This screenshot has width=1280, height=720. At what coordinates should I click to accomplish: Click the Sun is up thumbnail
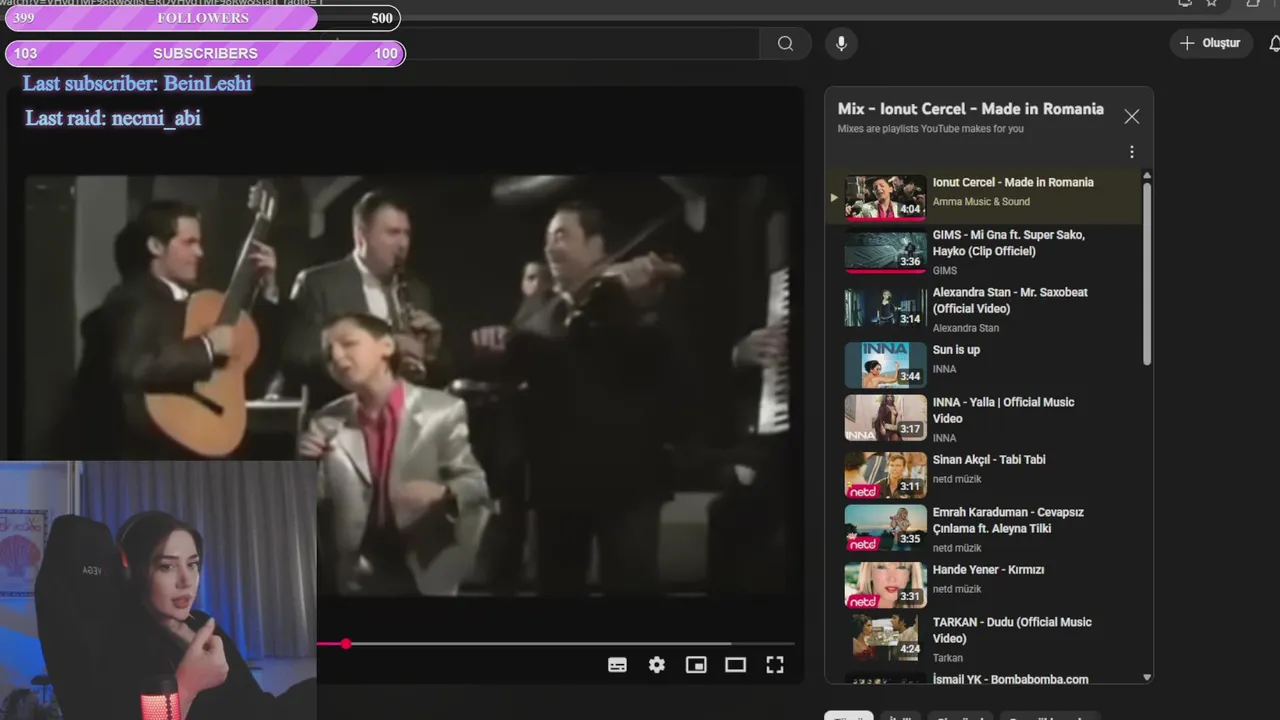tap(885, 364)
